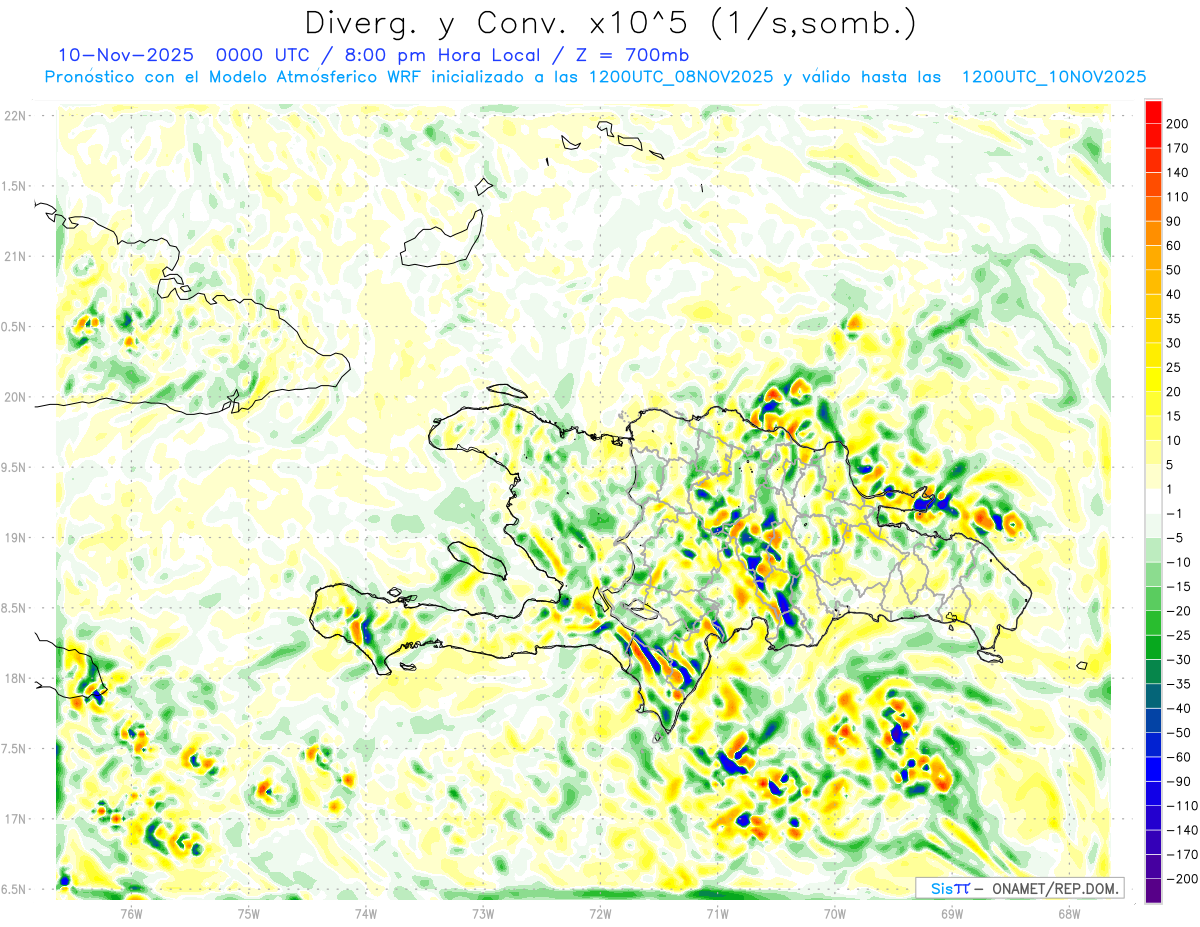Click the "-1" color bar label
Viewport: 1200px width, 927px height.
click(1176, 513)
